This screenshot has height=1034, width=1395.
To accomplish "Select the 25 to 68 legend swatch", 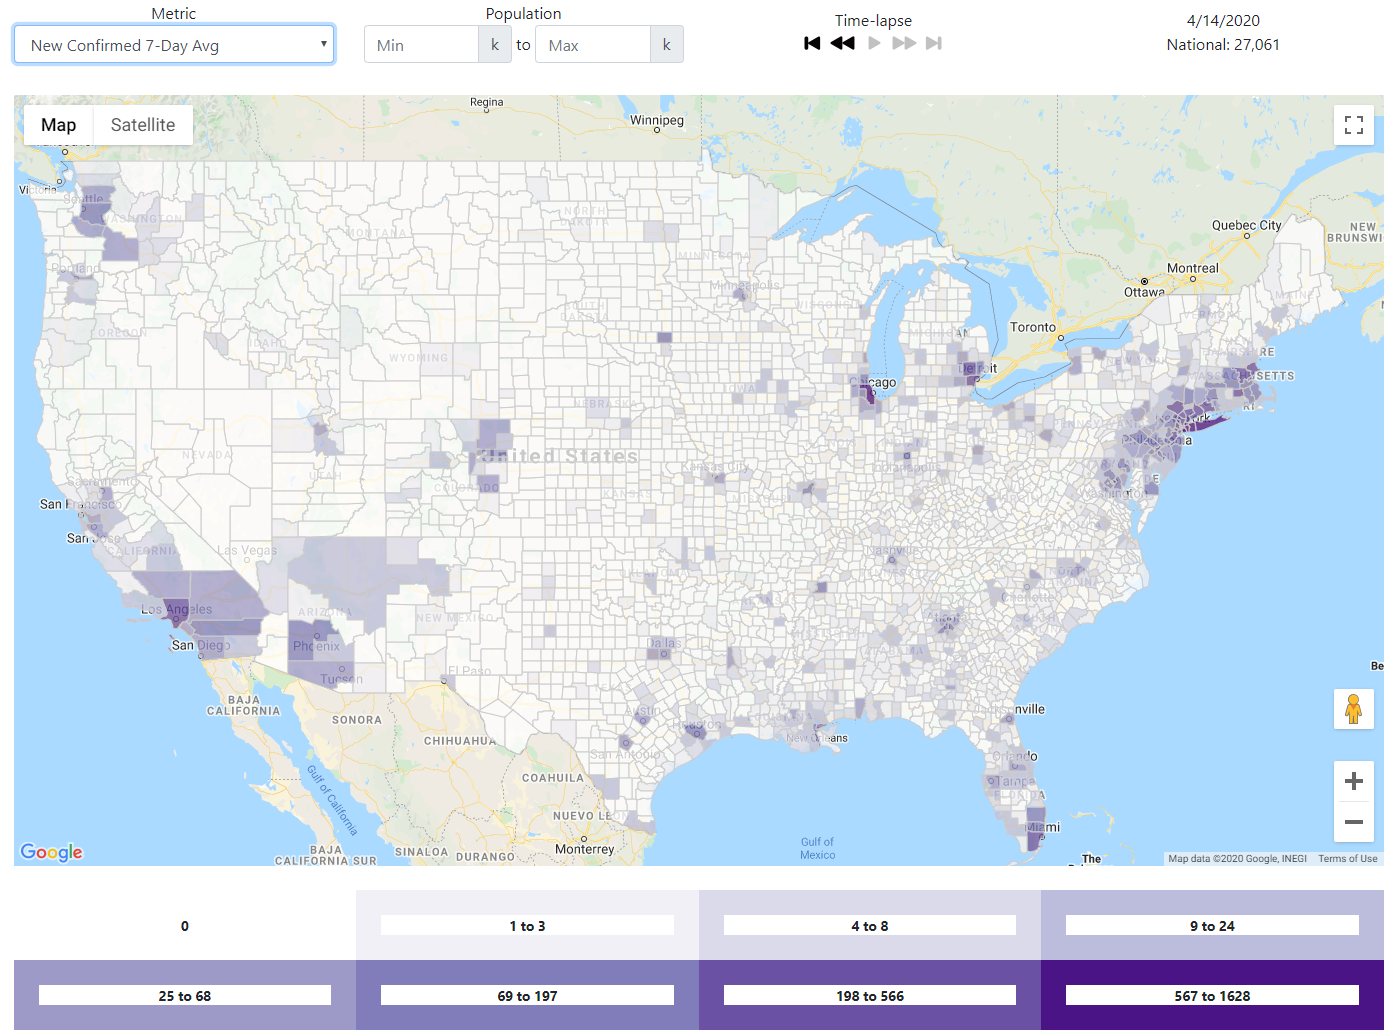I will [x=185, y=996].
